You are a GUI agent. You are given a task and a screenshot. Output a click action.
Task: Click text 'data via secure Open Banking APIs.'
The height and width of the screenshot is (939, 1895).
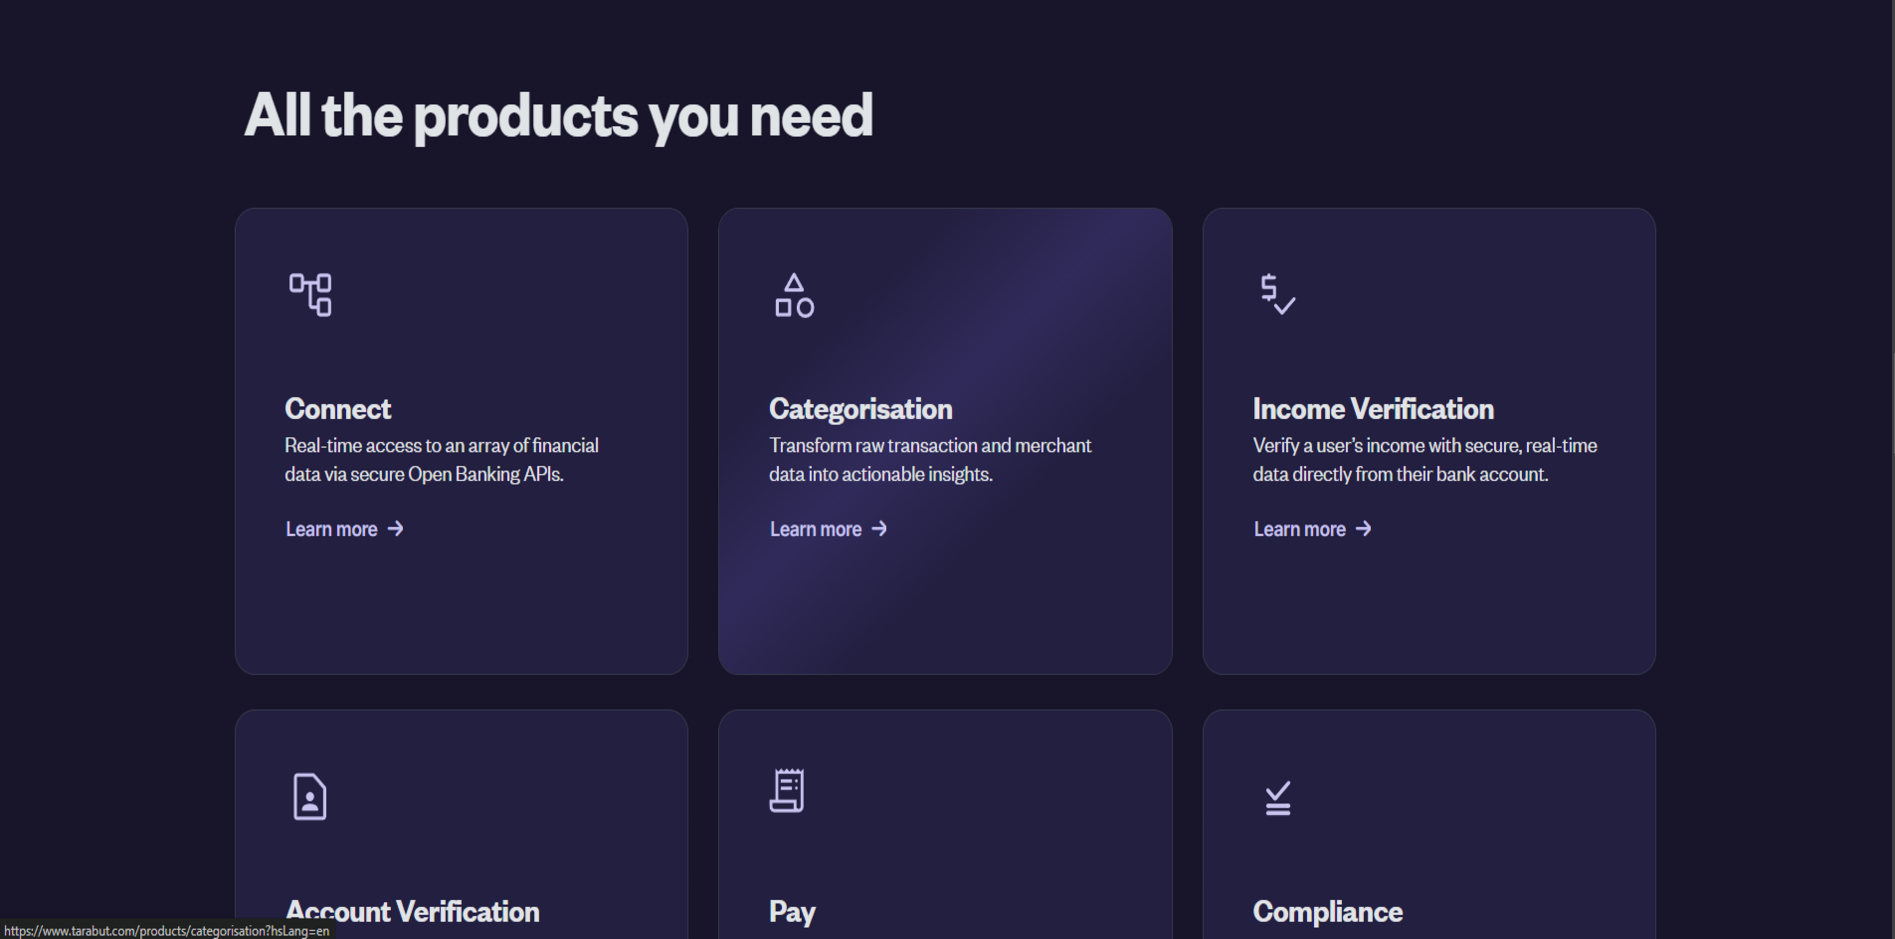(x=424, y=474)
